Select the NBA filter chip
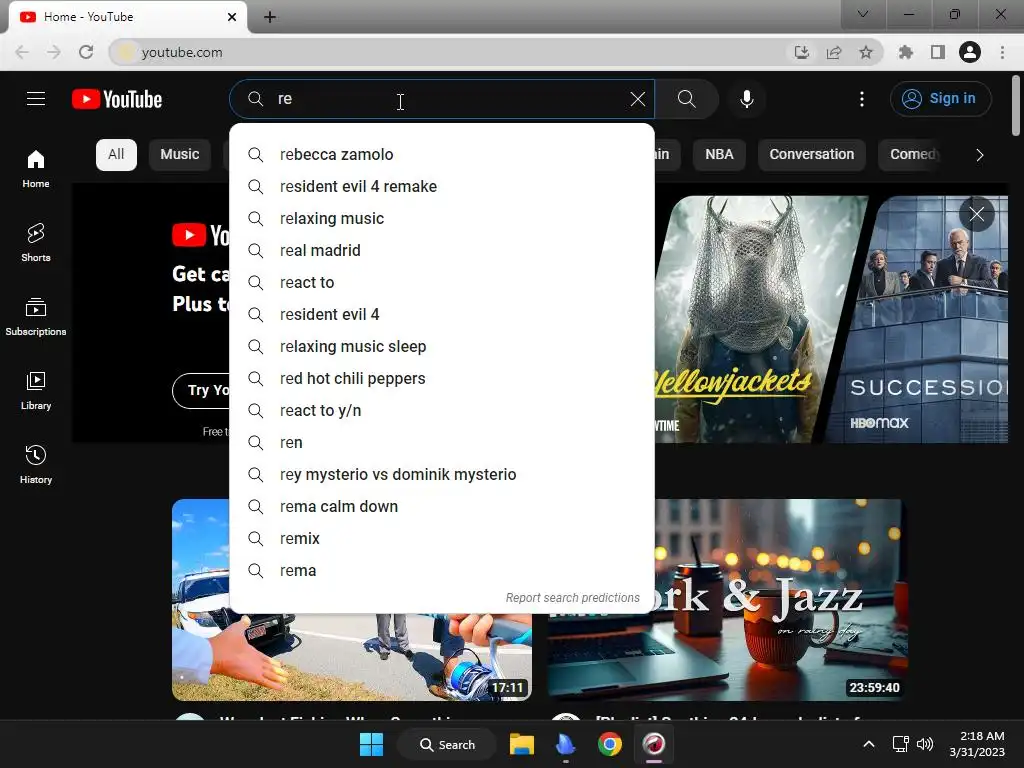 (x=719, y=155)
